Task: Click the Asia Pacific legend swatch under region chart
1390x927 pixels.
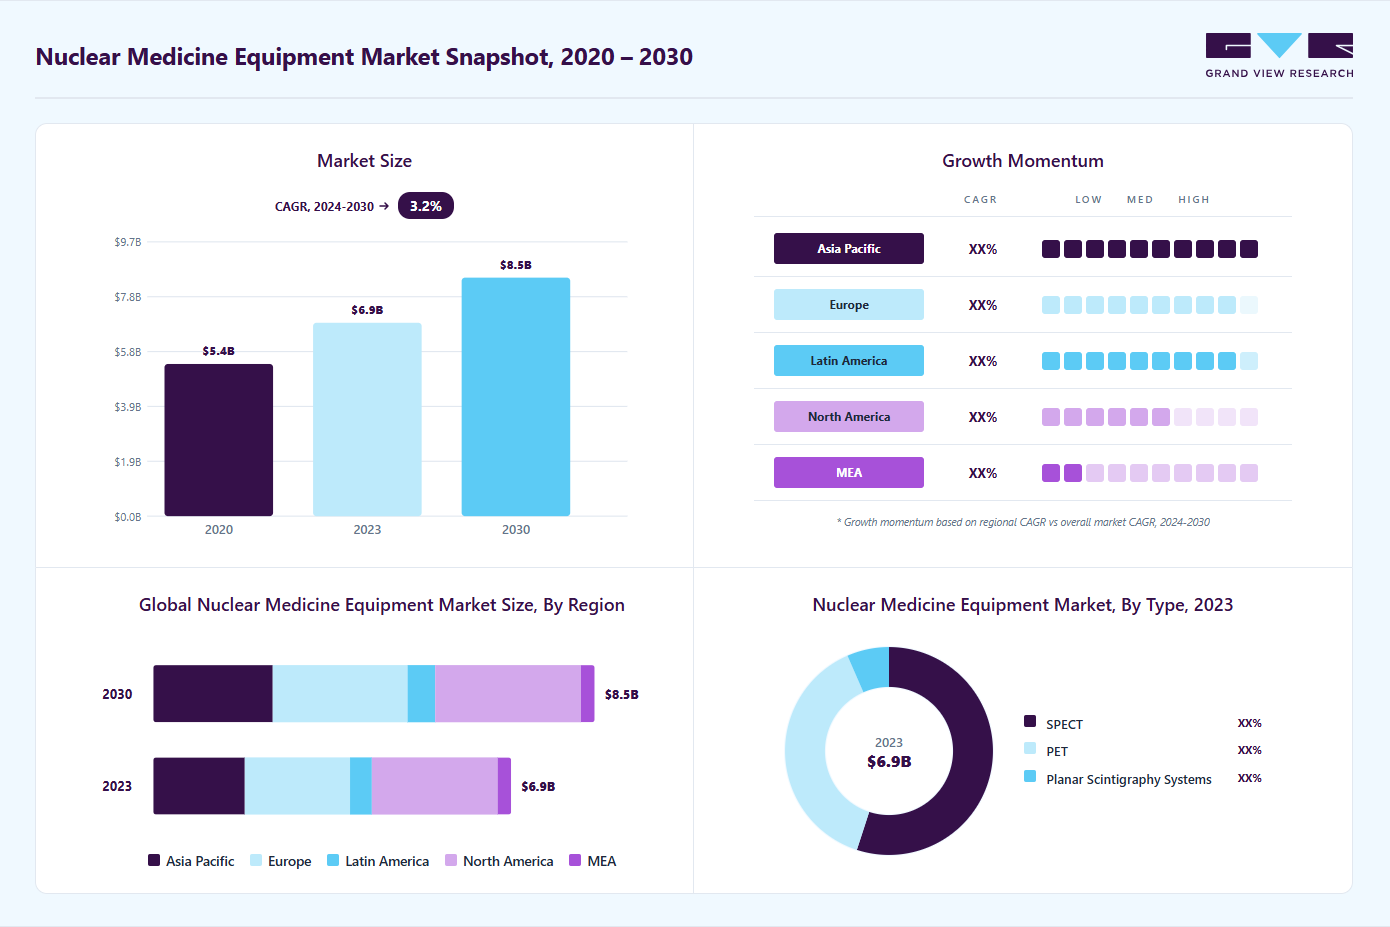Action: click(x=154, y=860)
